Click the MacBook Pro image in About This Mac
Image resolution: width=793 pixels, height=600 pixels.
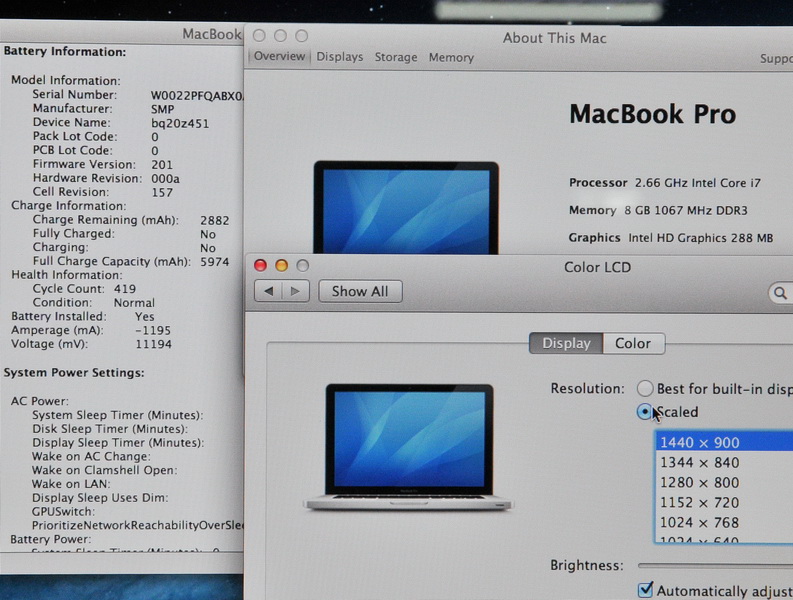(x=406, y=207)
